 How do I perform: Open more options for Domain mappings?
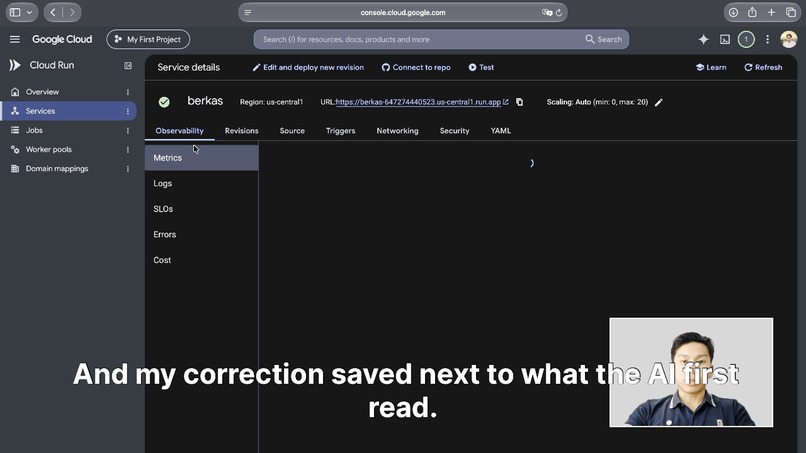click(128, 169)
